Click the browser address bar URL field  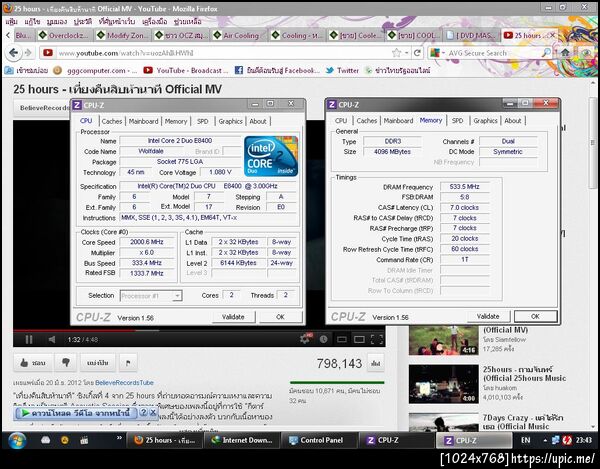pos(224,53)
